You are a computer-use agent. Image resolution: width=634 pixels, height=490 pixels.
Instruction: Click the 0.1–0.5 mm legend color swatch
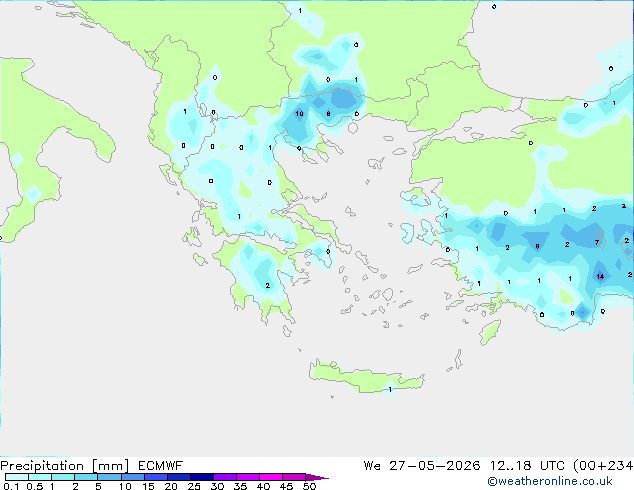(x=17, y=477)
